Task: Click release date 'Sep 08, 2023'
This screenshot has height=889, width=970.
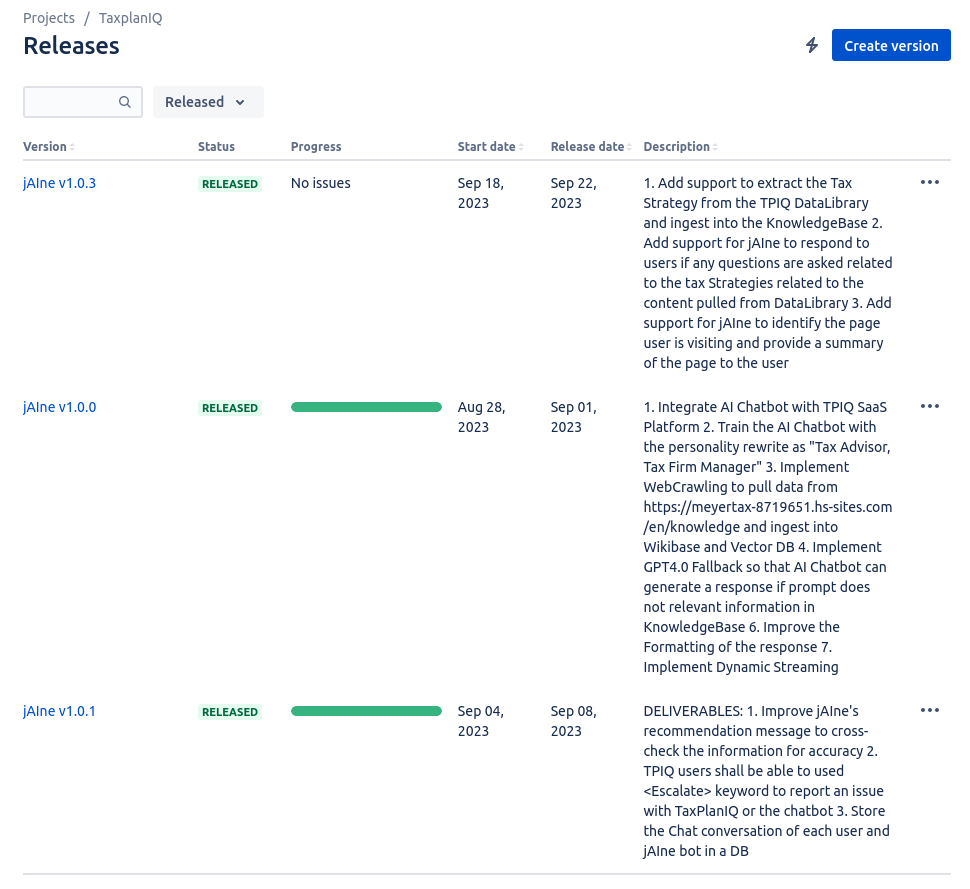Action: tap(573, 721)
